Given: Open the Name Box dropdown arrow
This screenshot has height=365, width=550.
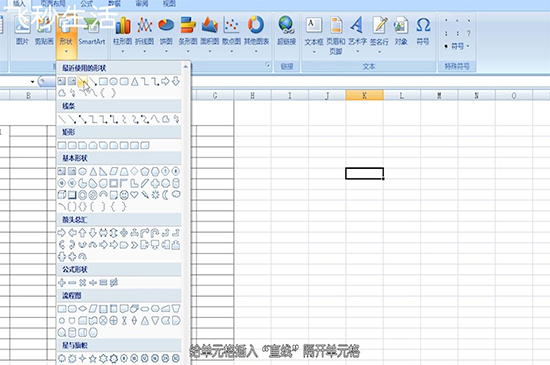Looking at the screenshot, I should (x=32, y=82).
